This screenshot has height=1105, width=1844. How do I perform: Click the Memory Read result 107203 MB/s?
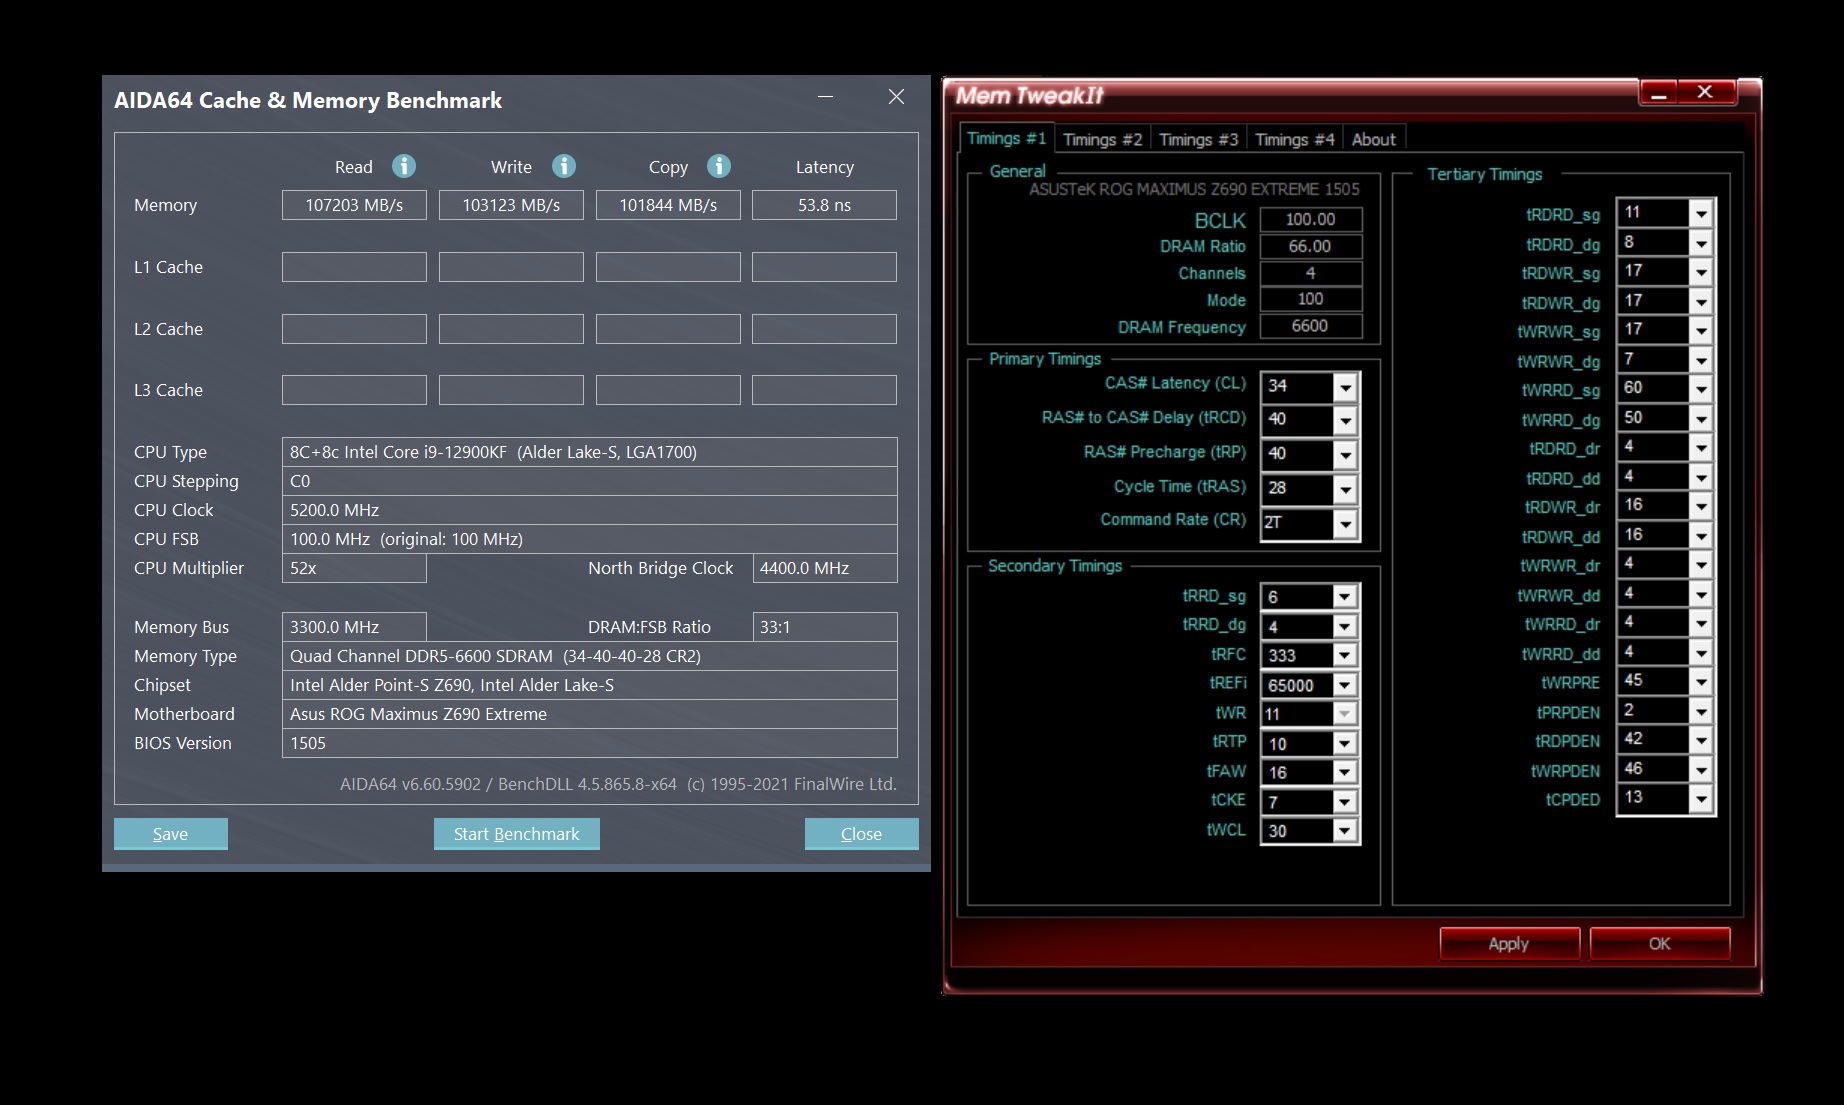354,205
